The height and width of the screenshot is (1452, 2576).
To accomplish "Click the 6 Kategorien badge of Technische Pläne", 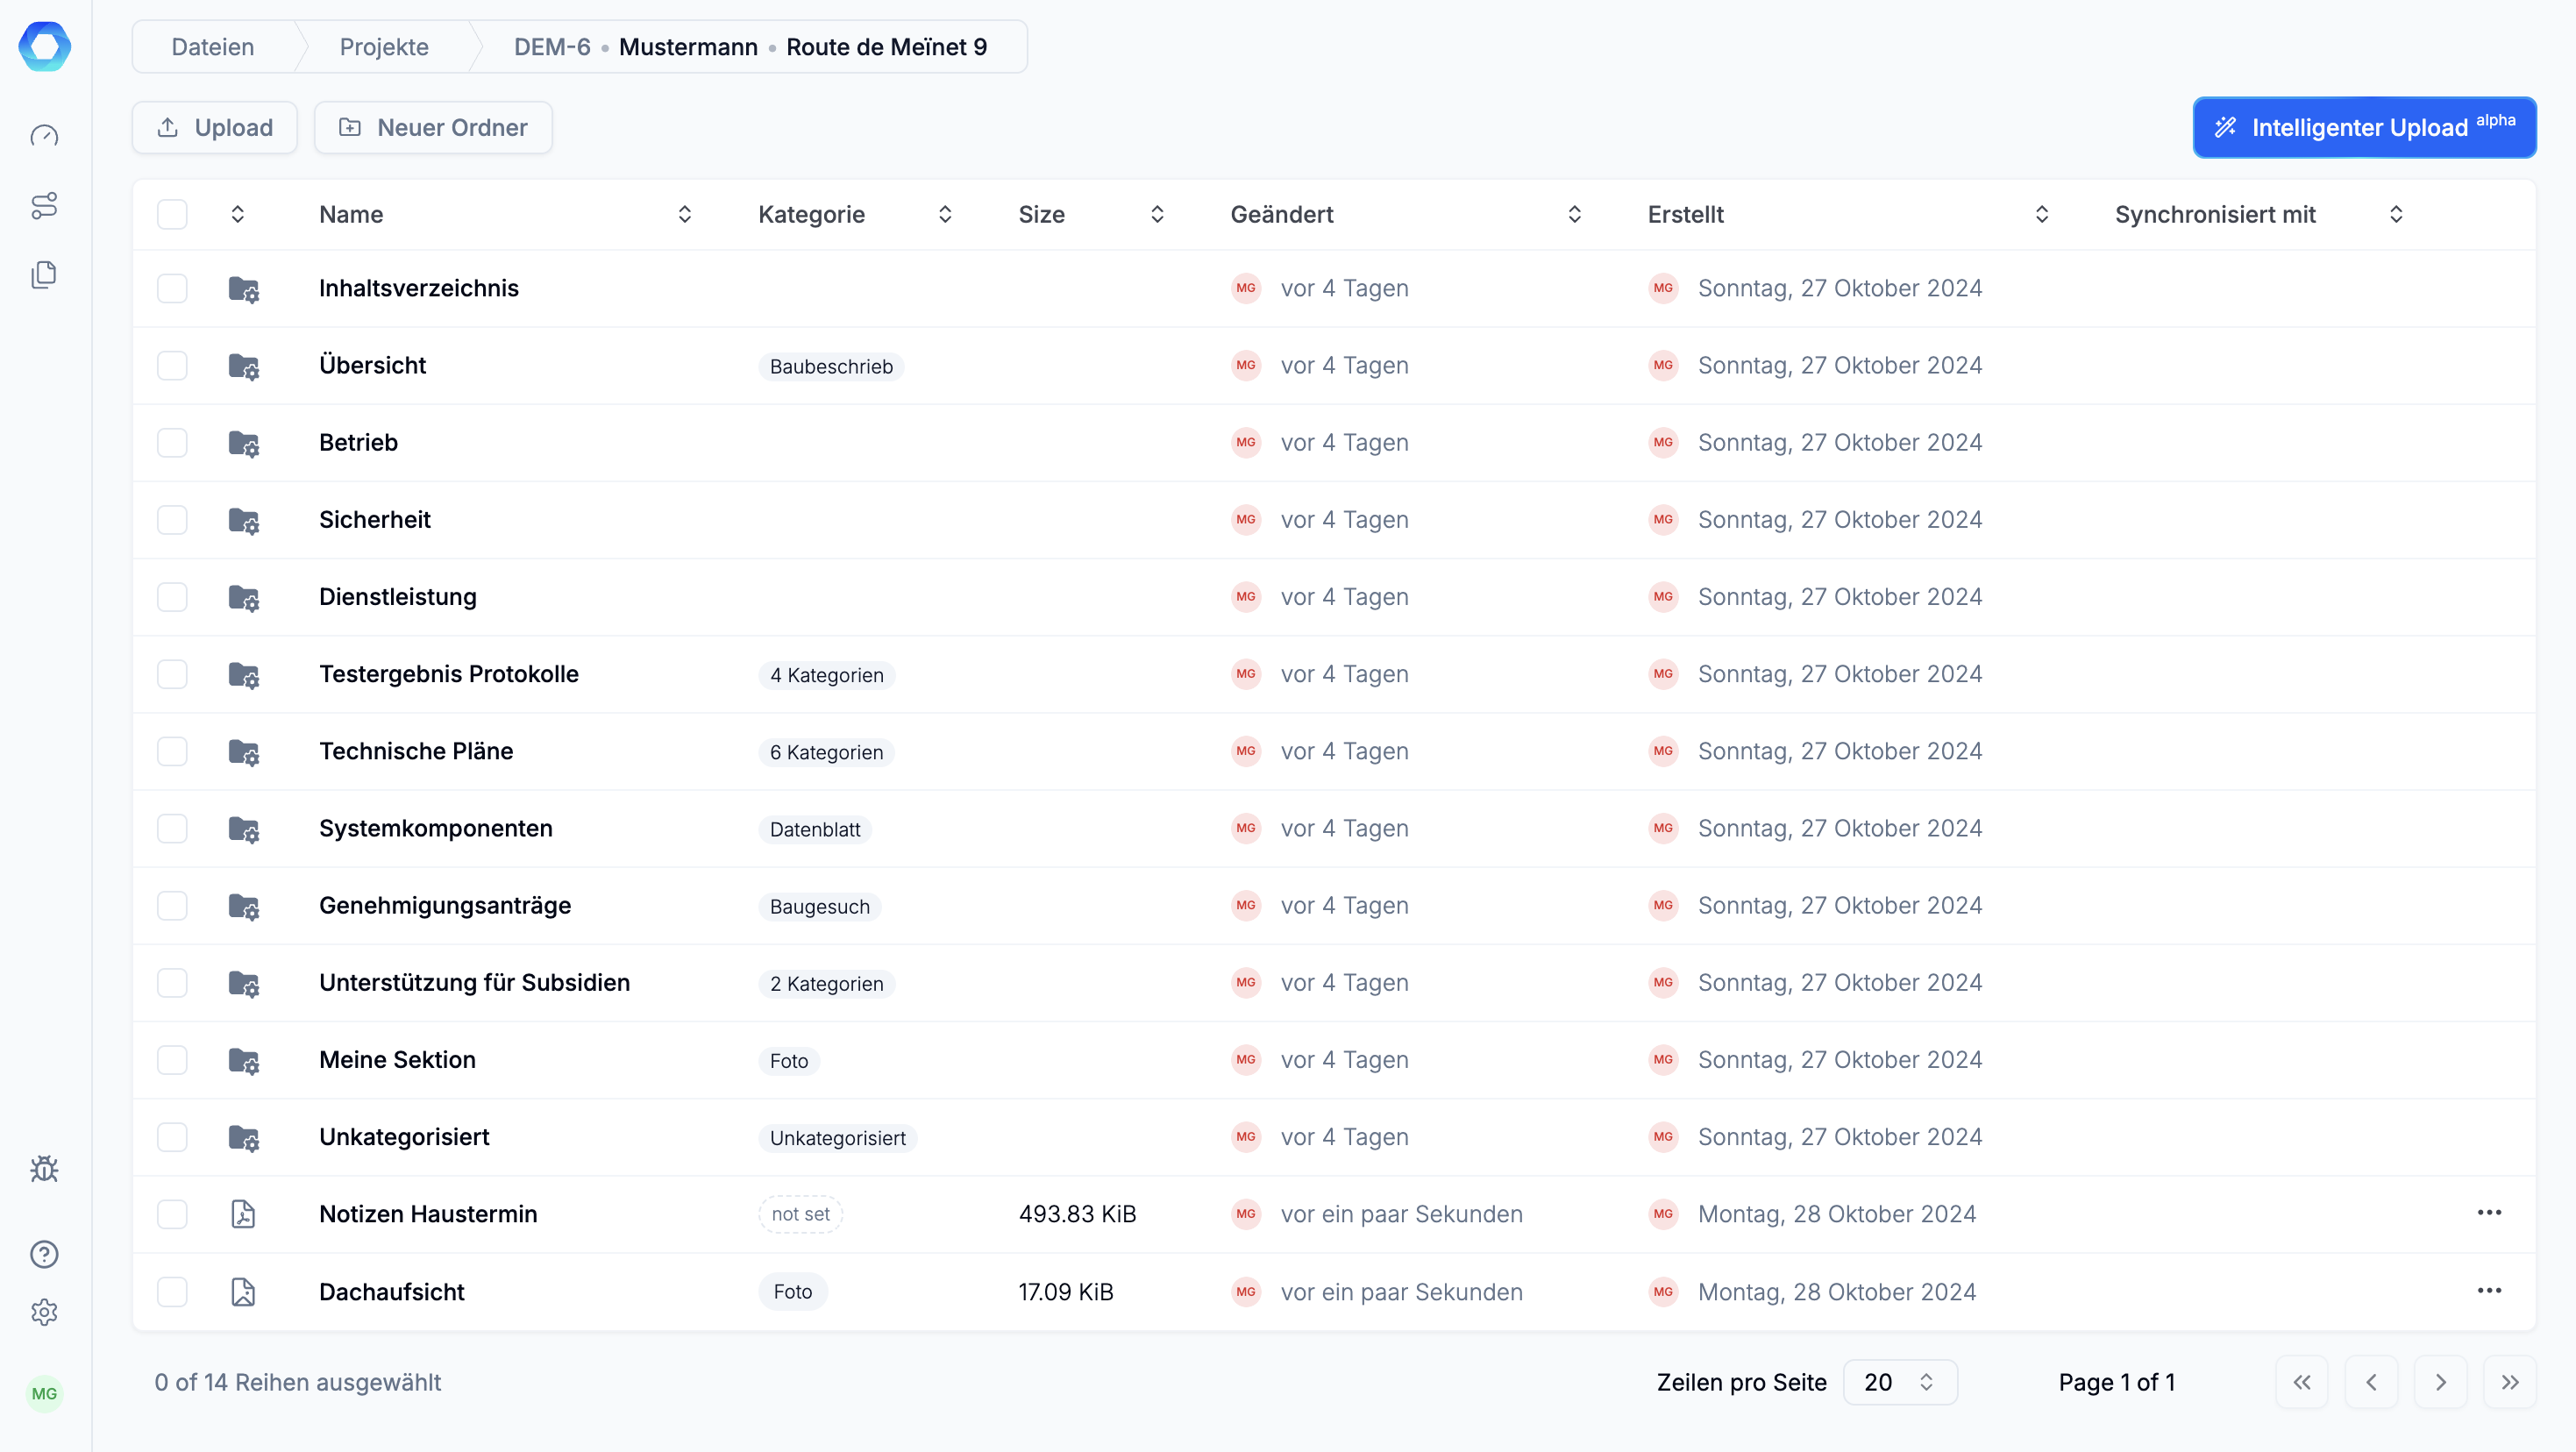I will [827, 752].
